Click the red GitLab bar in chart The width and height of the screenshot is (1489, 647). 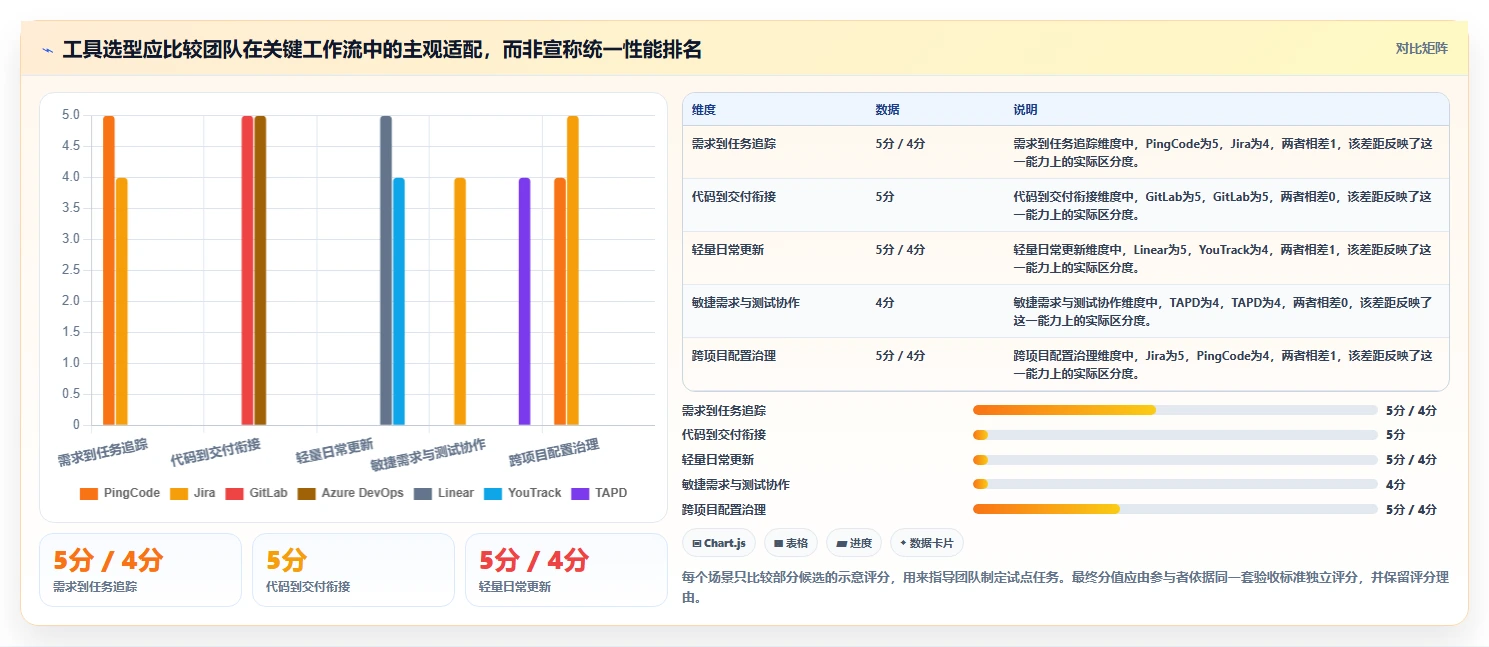[247, 270]
